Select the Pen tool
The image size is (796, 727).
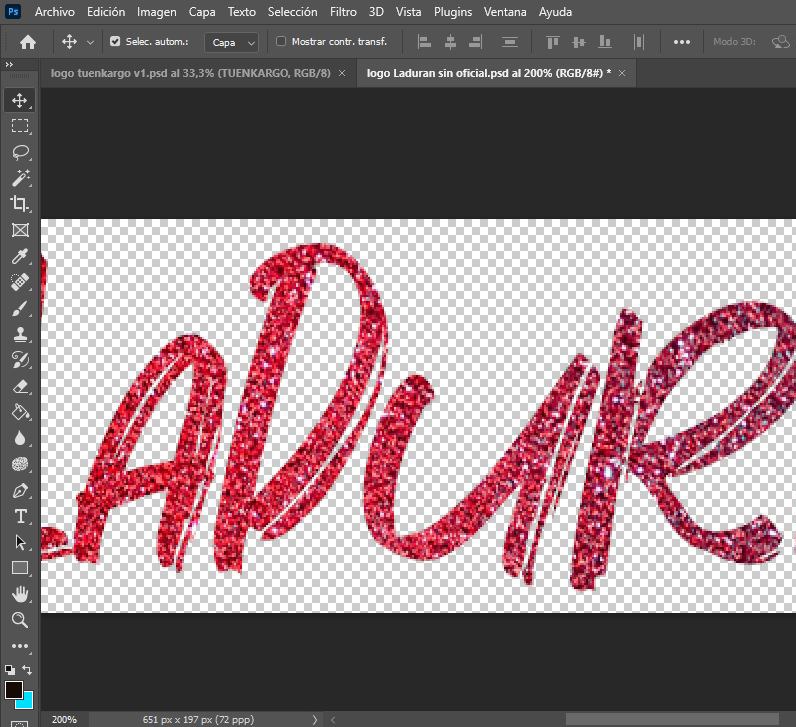point(20,490)
